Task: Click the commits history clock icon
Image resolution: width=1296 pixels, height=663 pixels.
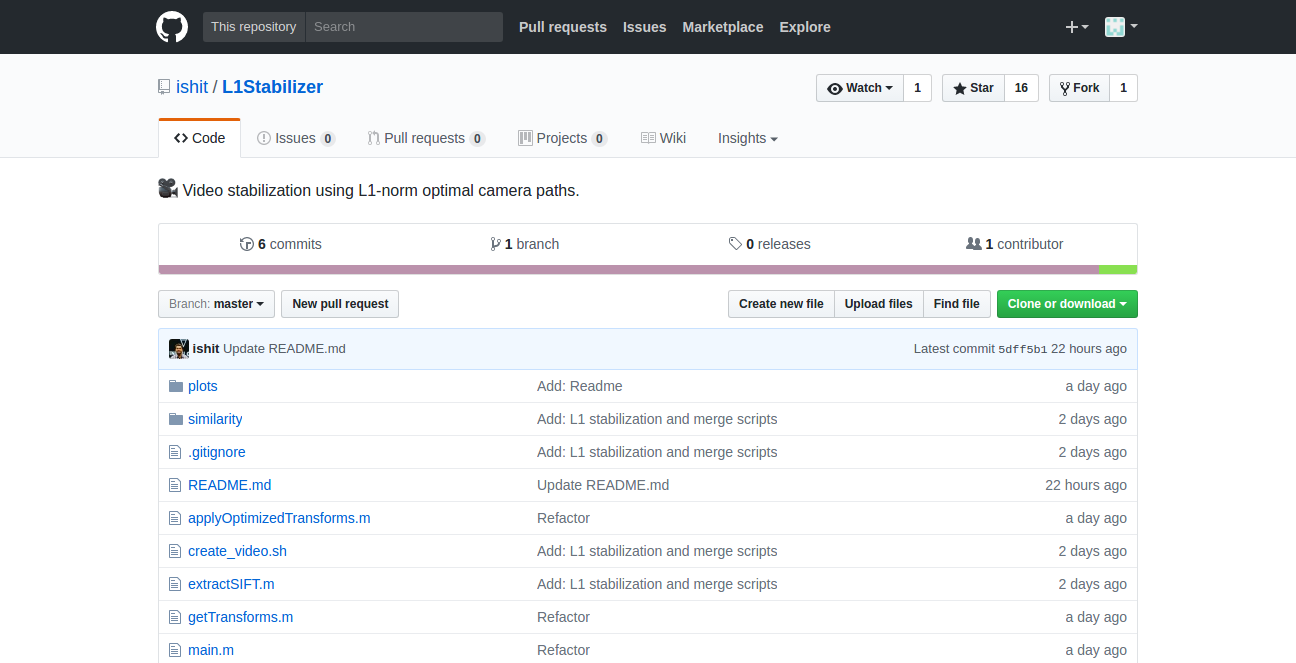Action: coord(247,244)
